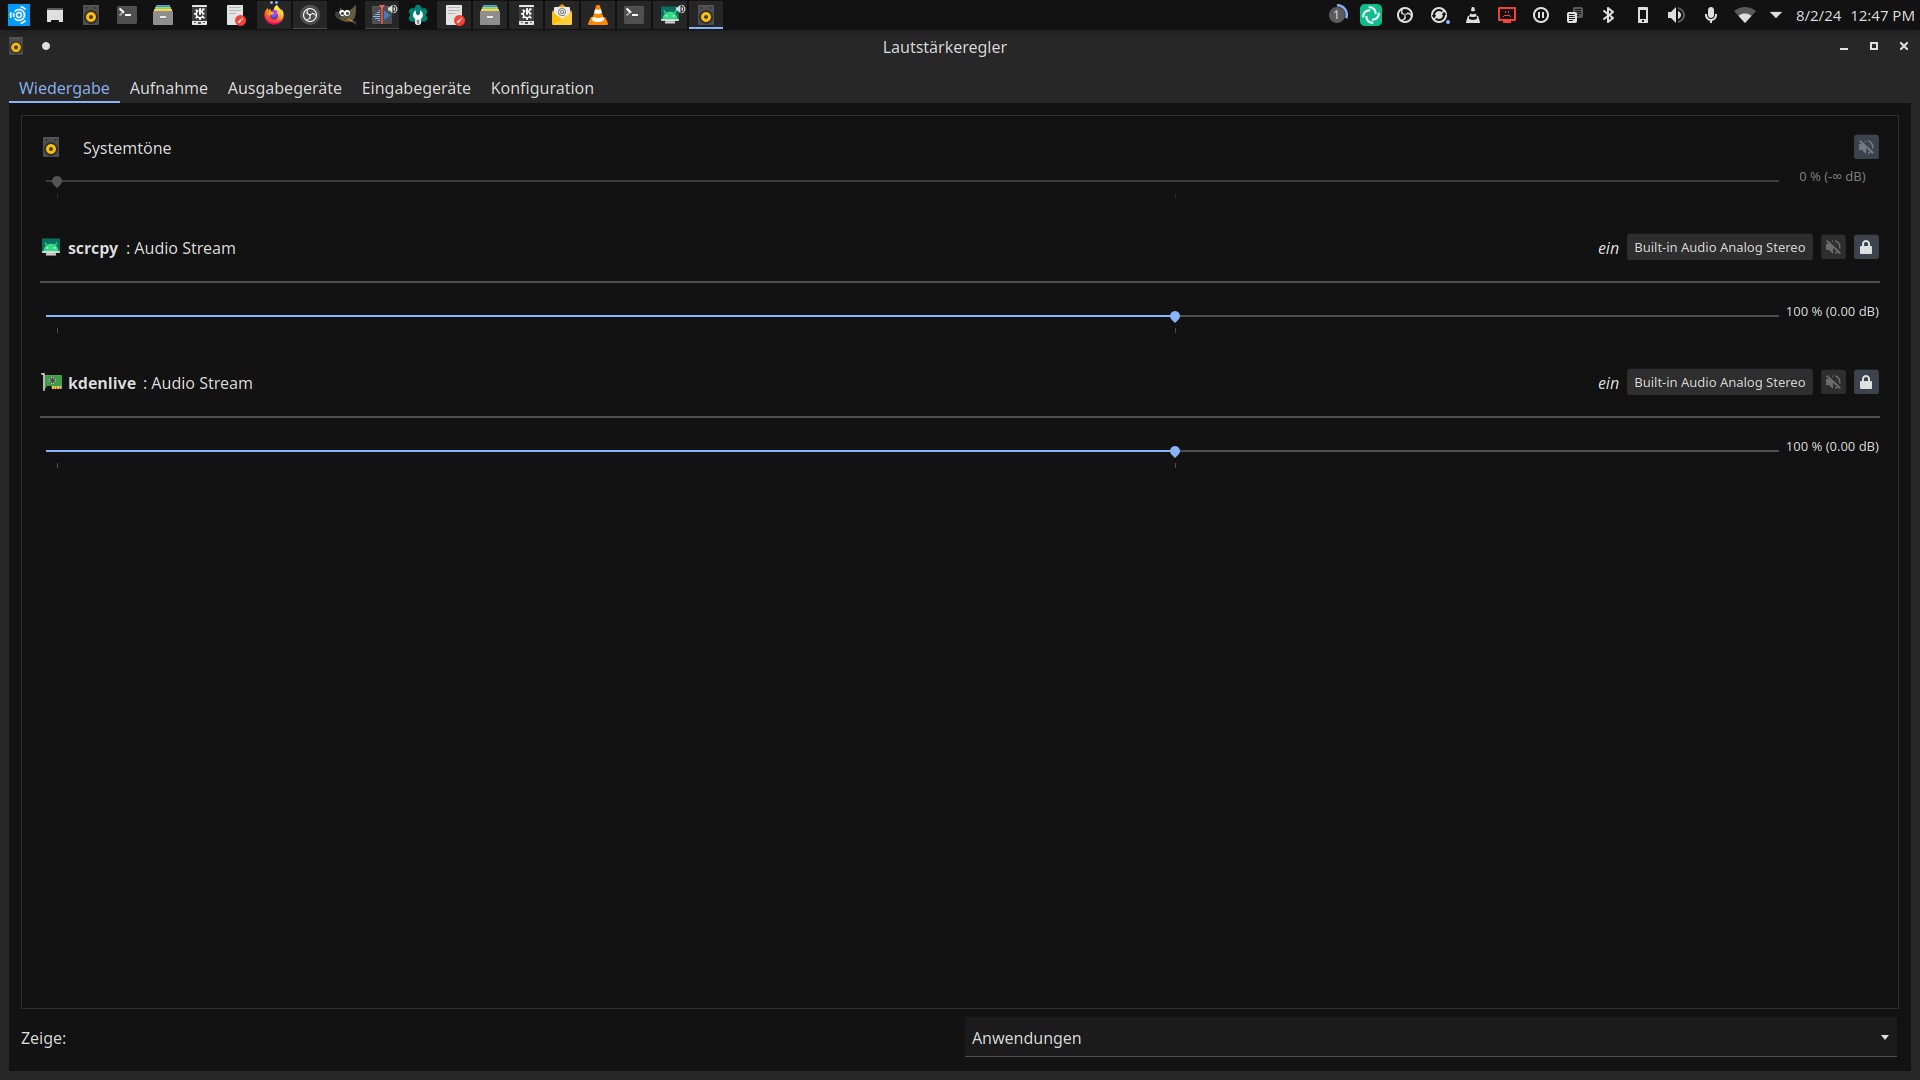Mute the Systemtöne stream
The image size is (1920, 1080).
[1866, 147]
